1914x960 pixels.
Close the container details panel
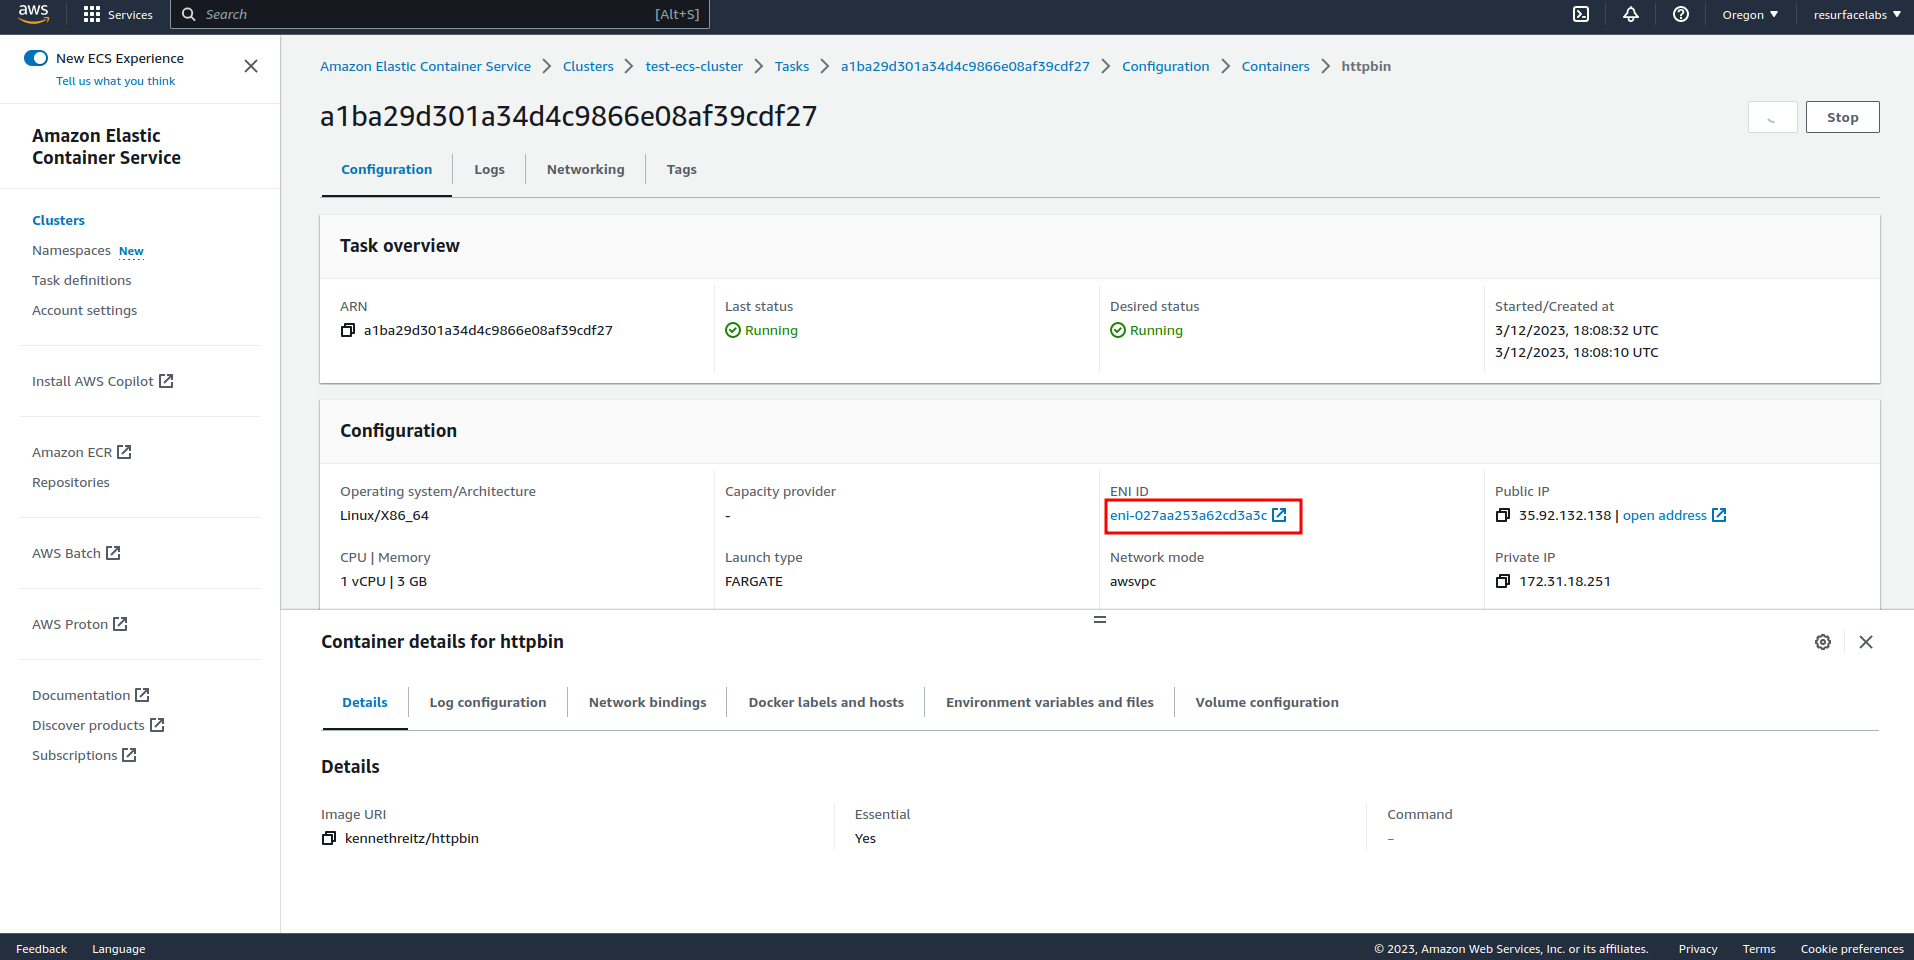pyautogui.click(x=1866, y=642)
